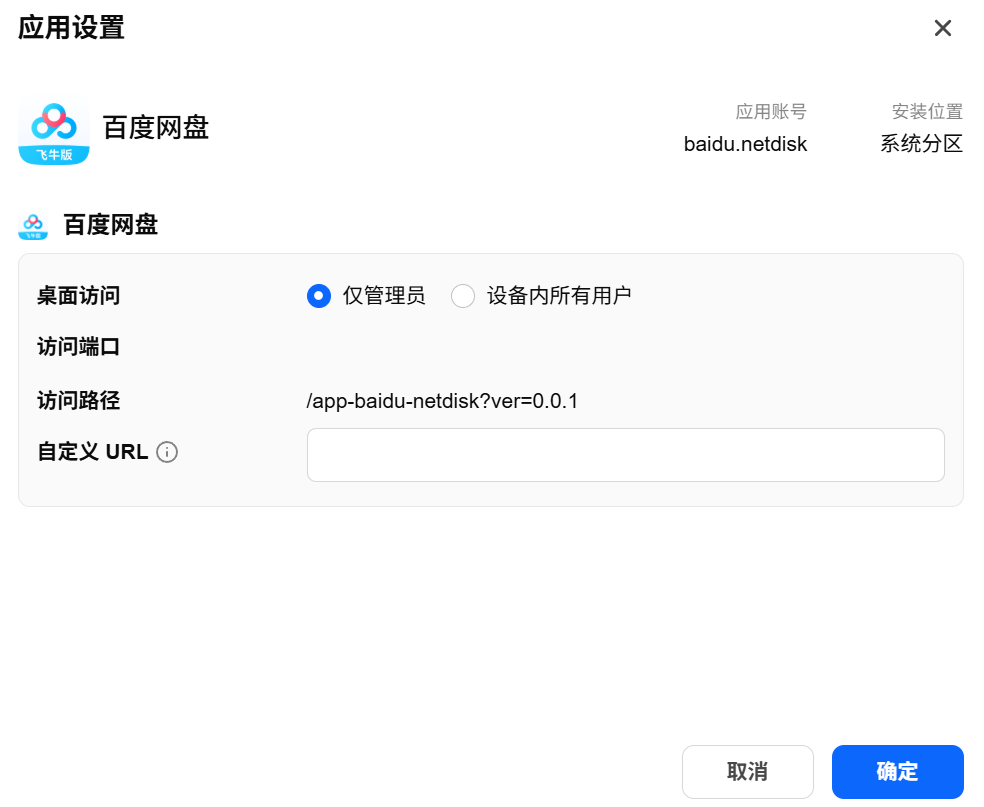This screenshot has height=807, width=984.
Task: Focus the 自定义 URL input field
Action: [625, 455]
